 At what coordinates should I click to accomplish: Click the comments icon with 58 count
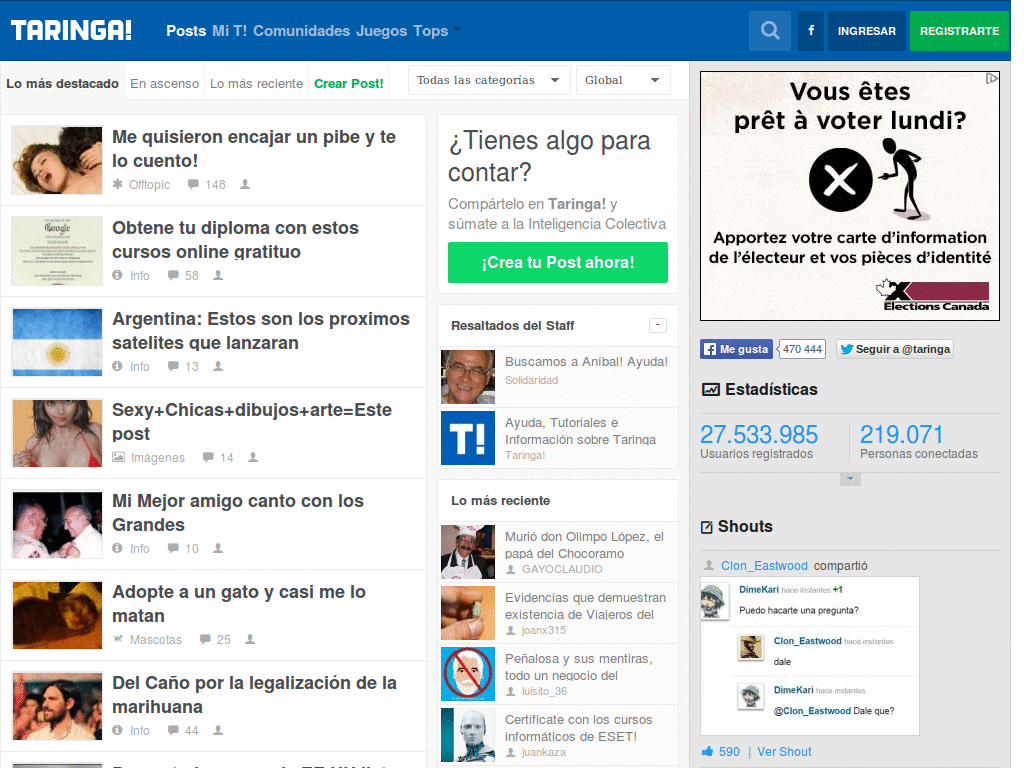click(173, 275)
